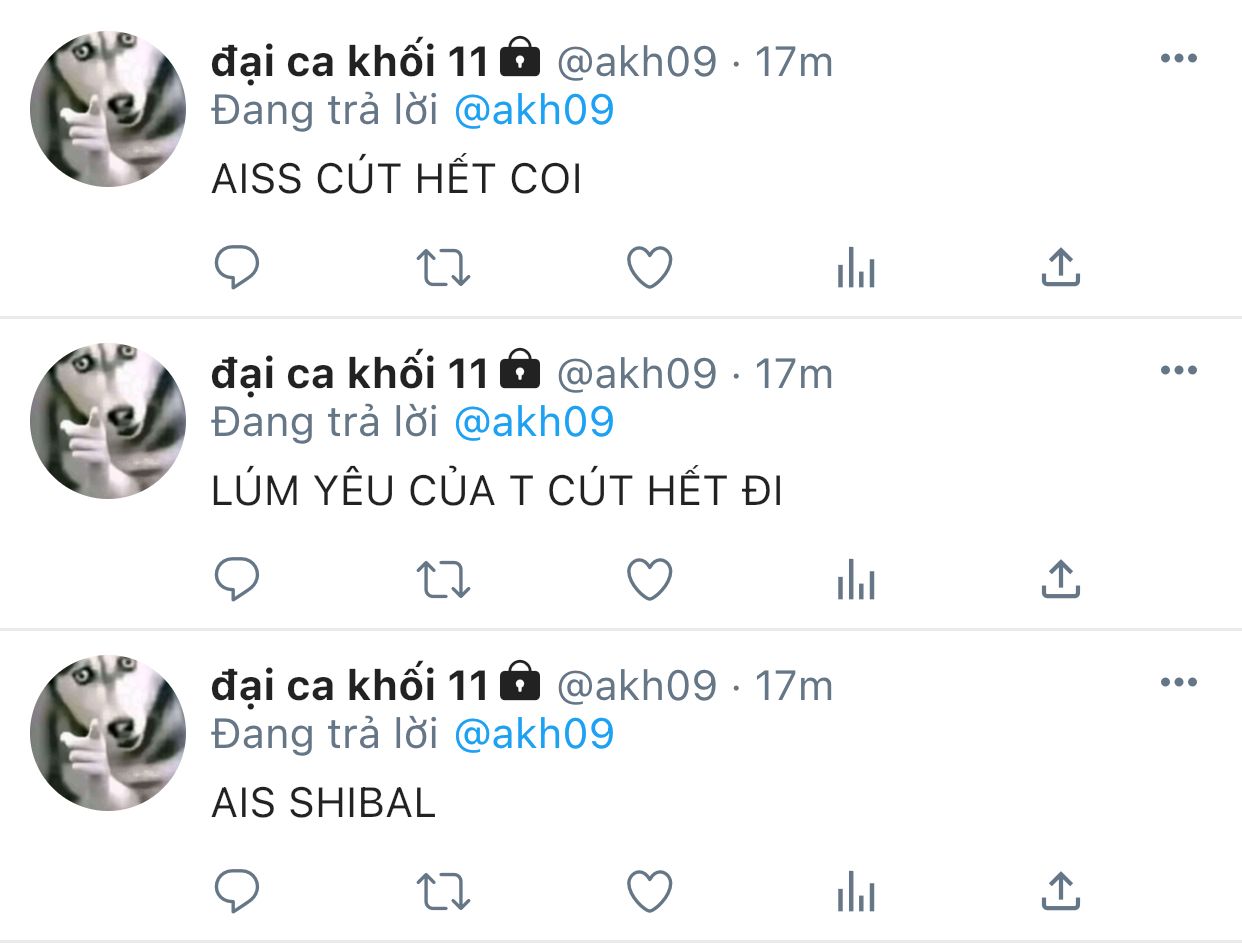Share the AISS CÚT HẾT COI tweet
The height and width of the screenshot is (946, 1242).
tap(1061, 268)
